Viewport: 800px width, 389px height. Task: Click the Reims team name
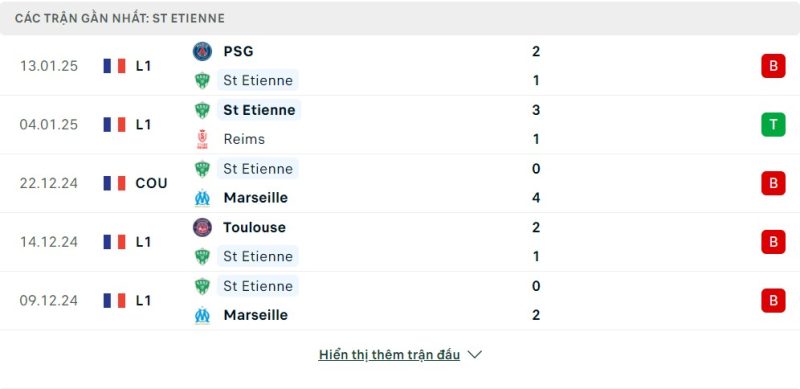point(244,139)
